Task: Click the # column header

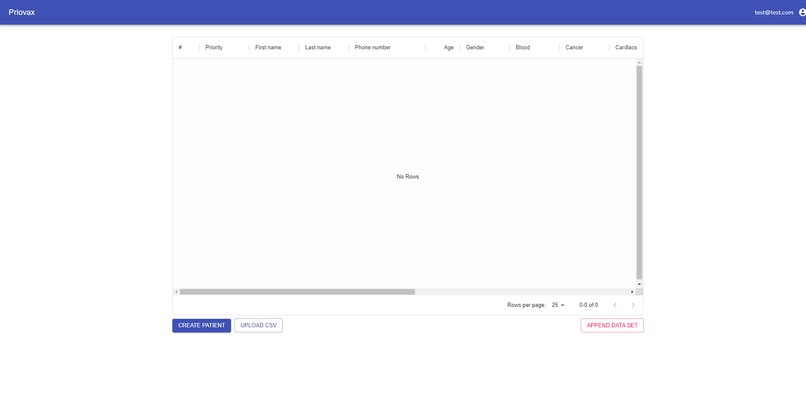Action: tap(180, 47)
